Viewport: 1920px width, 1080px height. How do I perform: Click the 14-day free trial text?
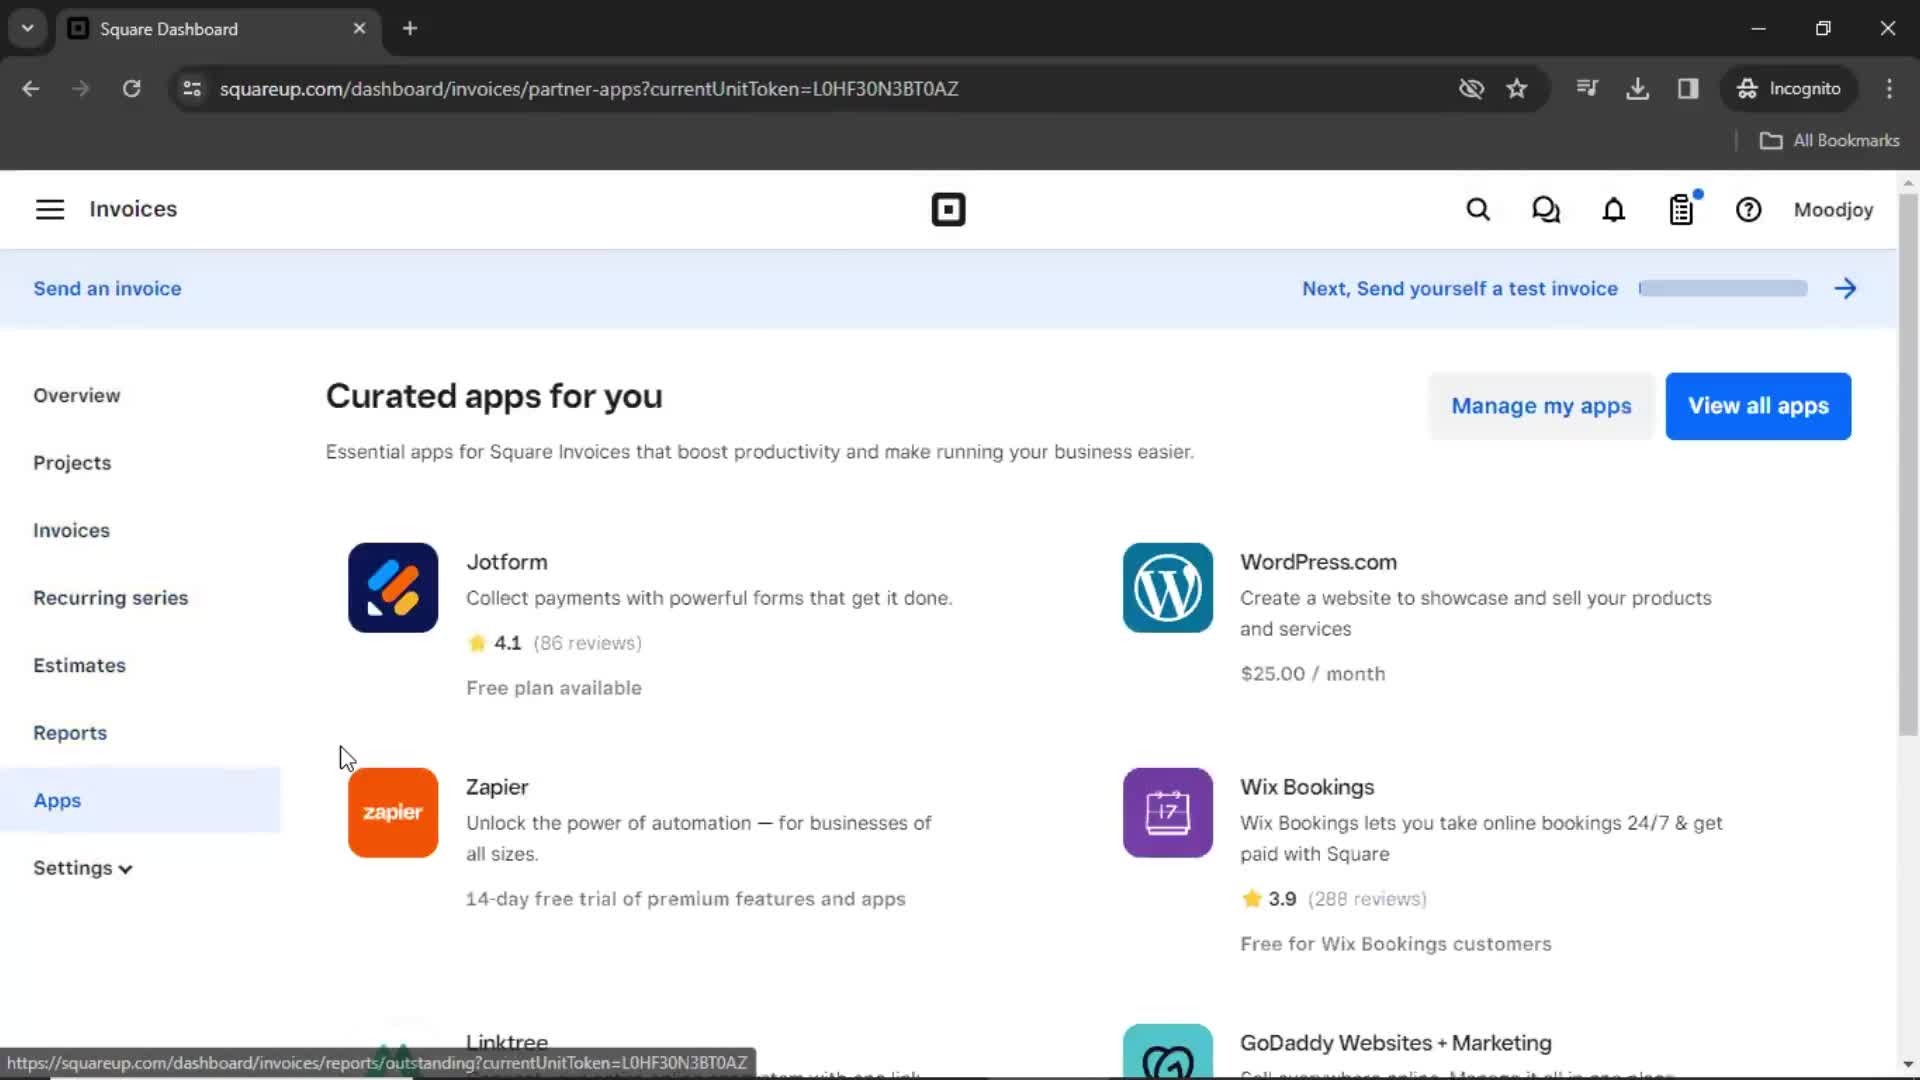(x=686, y=899)
